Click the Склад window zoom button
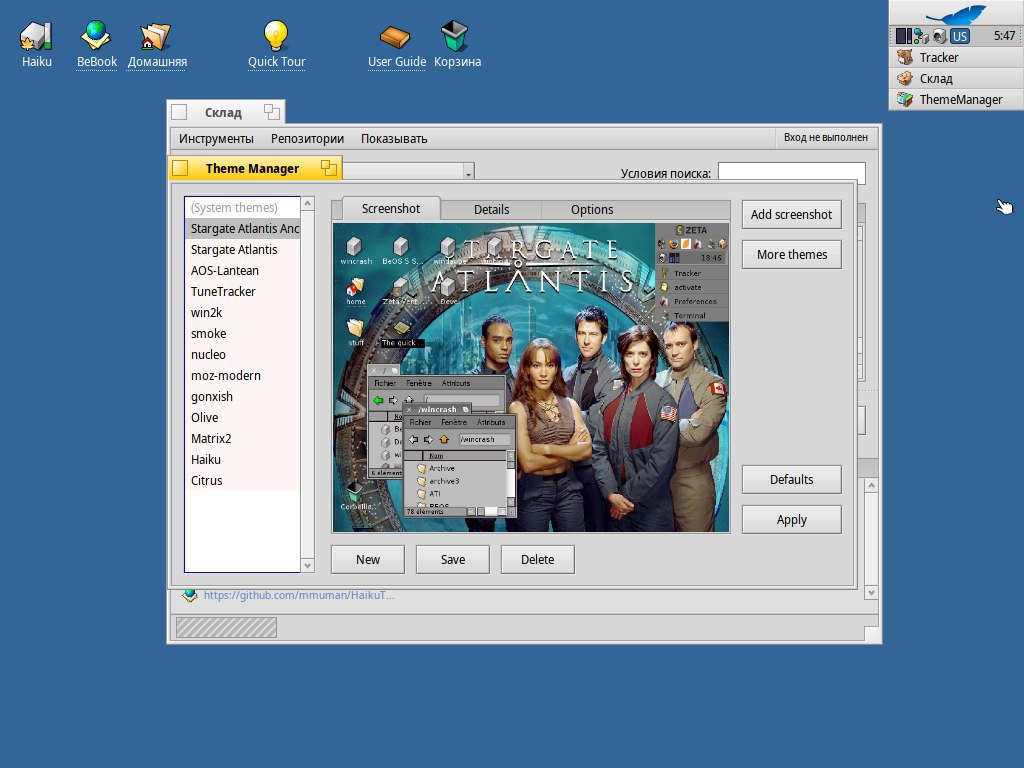The width and height of the screenshot is (1024, 768). 272,112
